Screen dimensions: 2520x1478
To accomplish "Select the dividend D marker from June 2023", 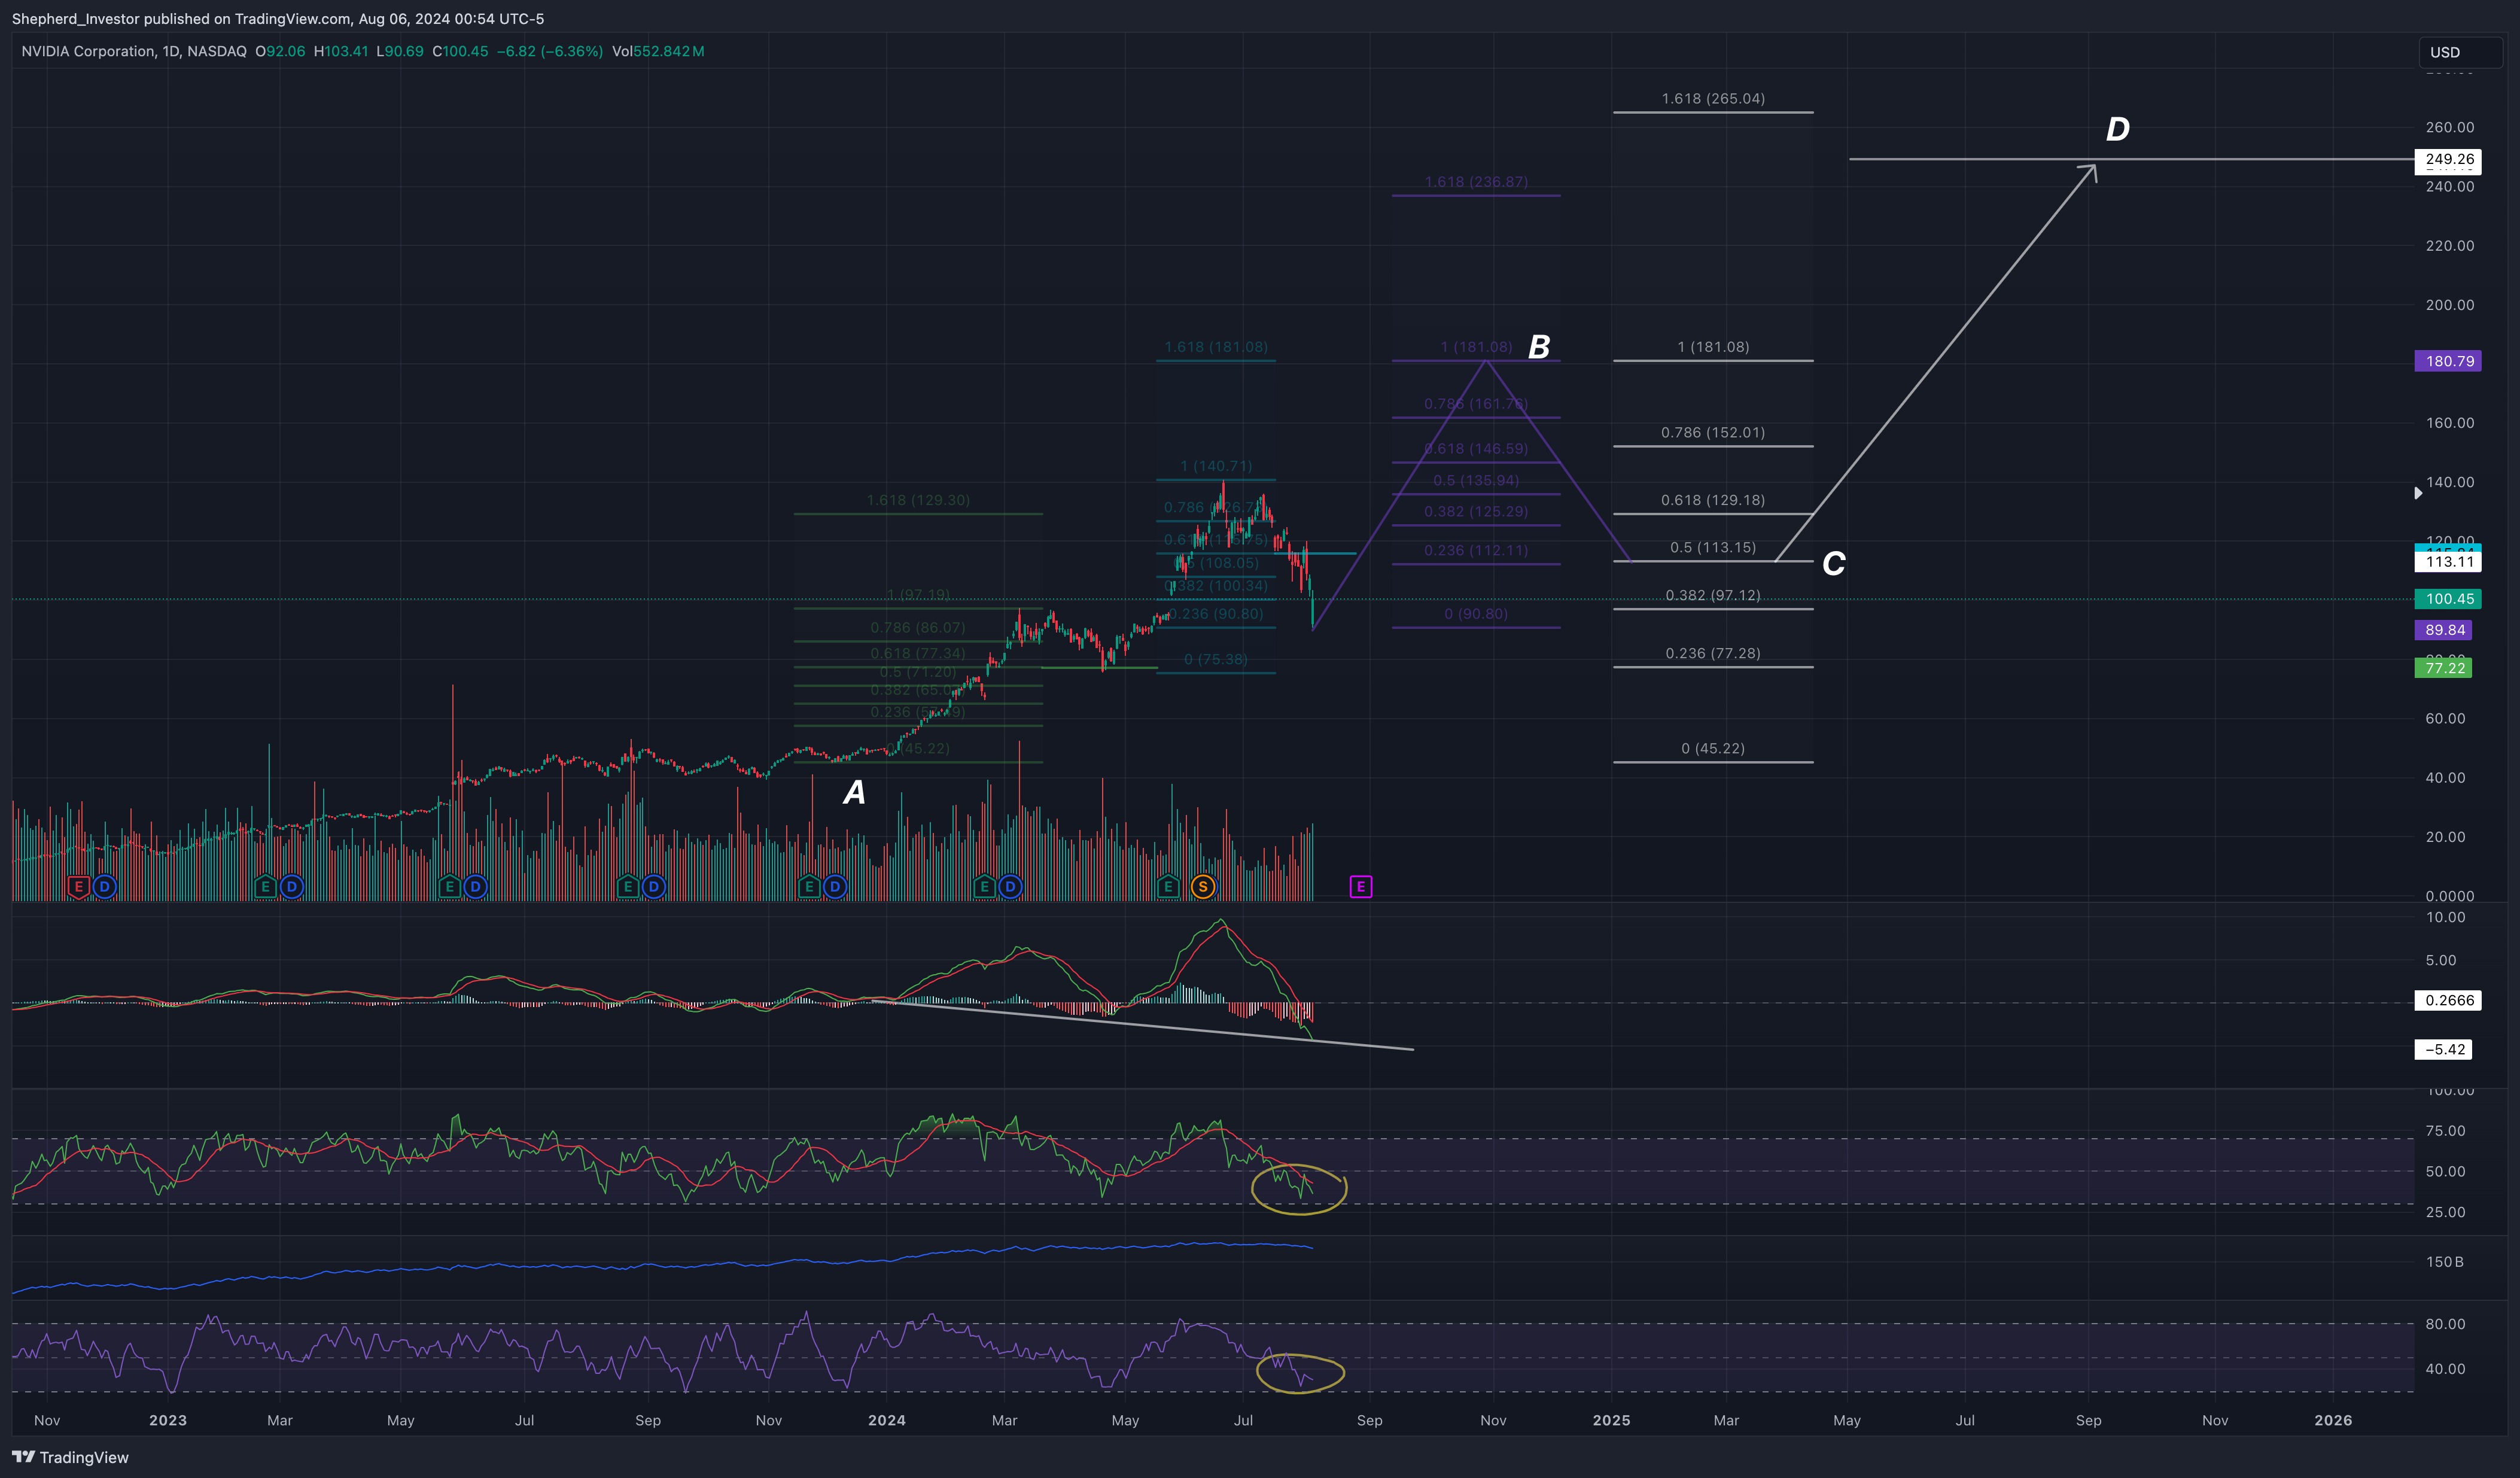I will [475, 886].
